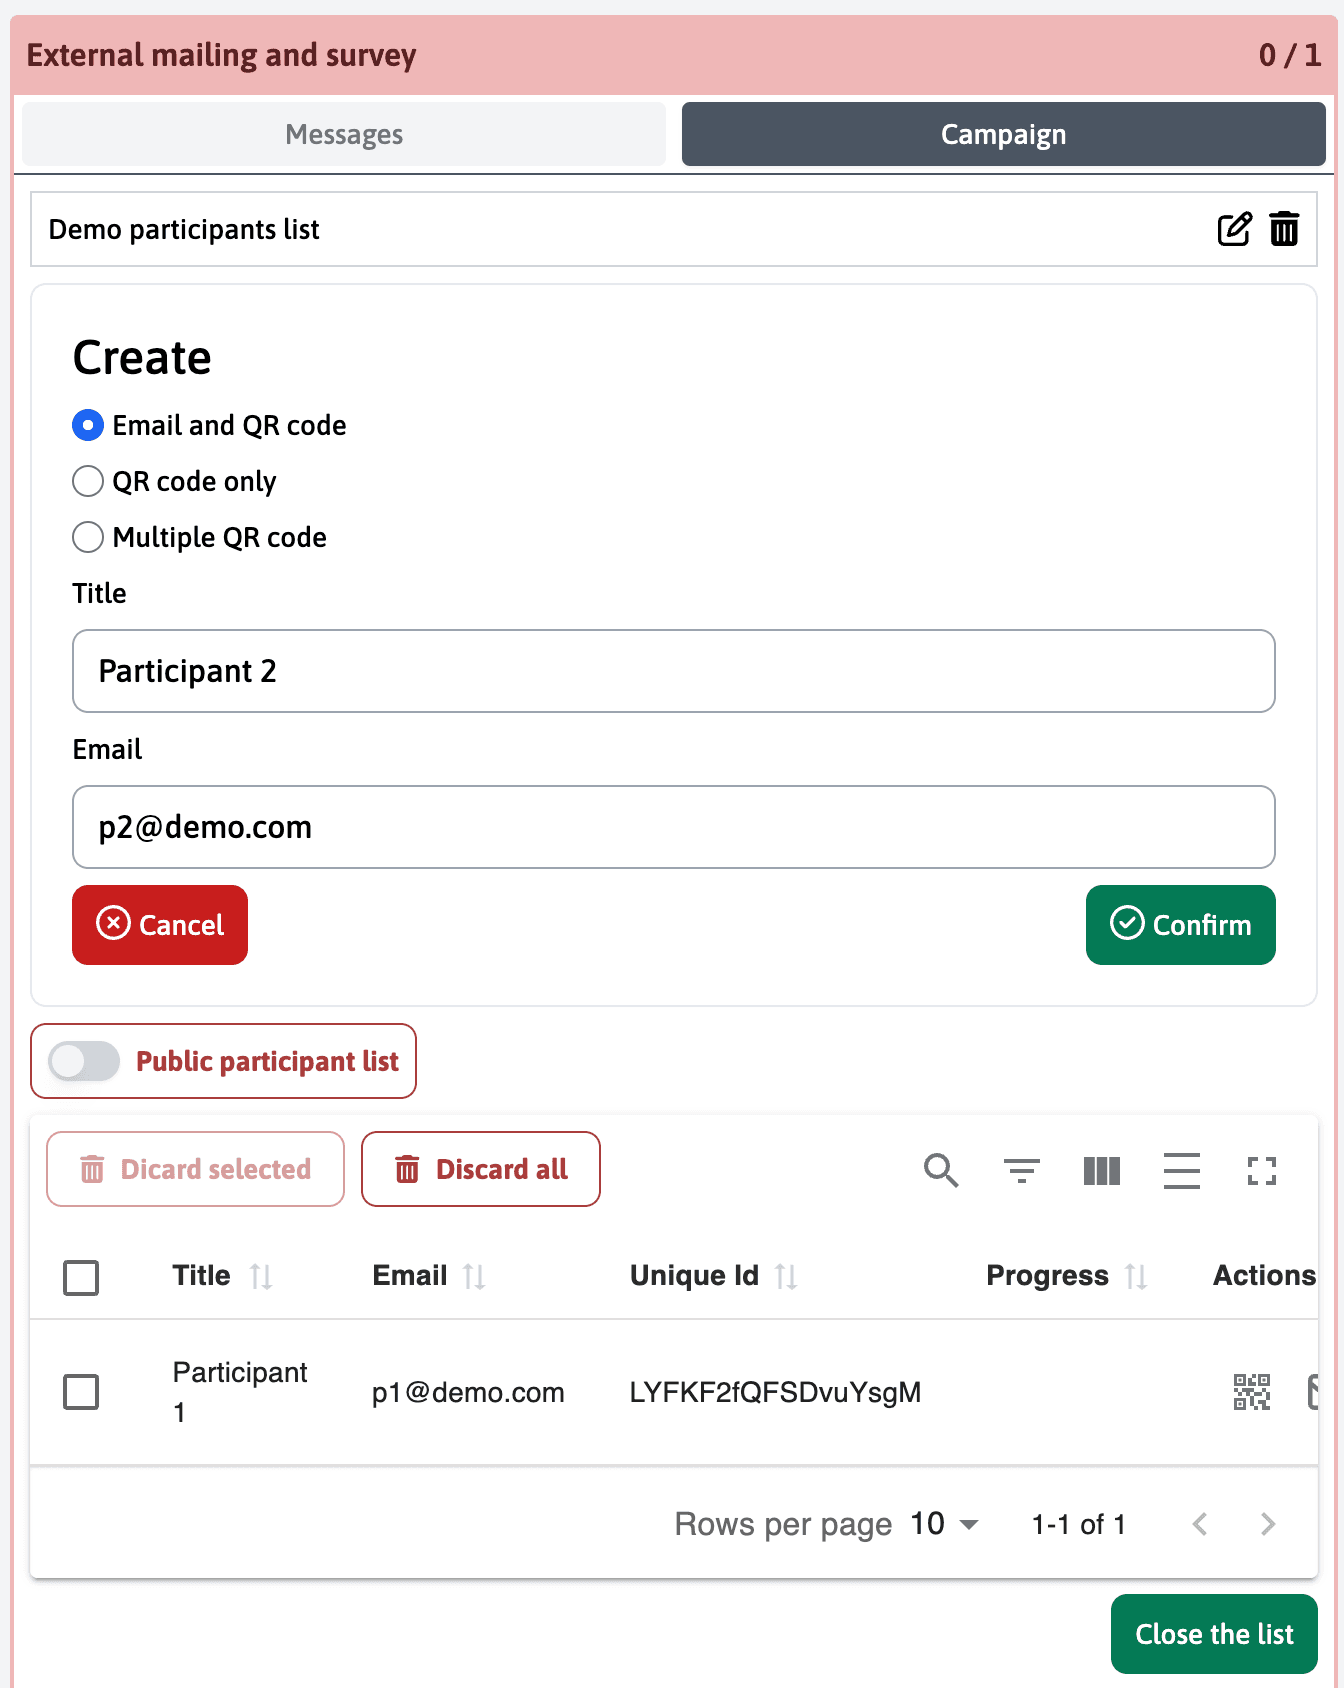Confirm the new participant
The image size is (1344, 1688).
pos(1180,925)
